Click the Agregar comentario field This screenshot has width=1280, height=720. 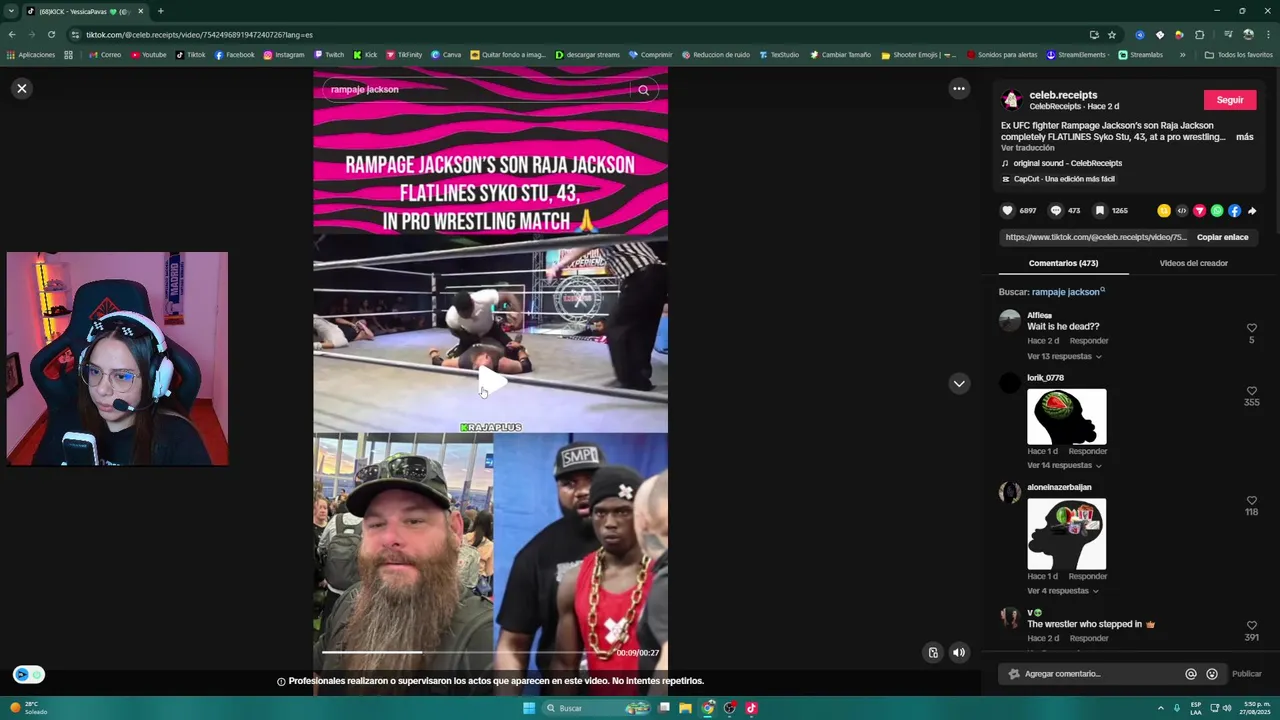1092,674
